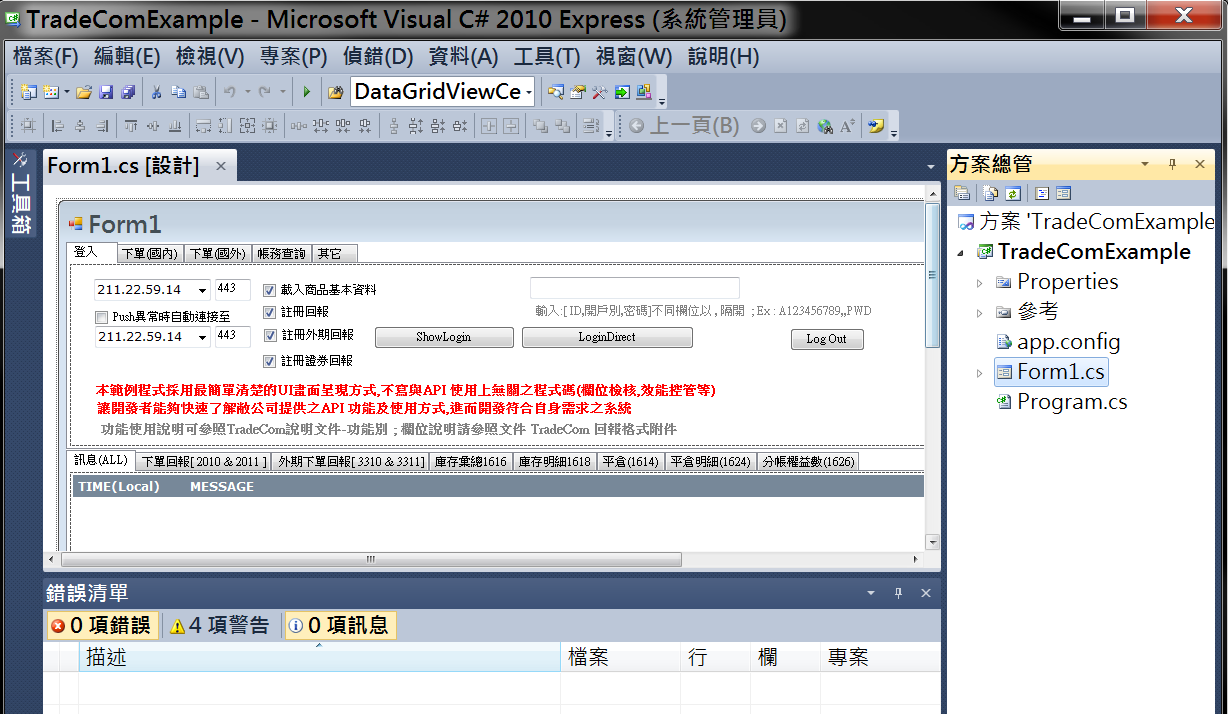Screen dimensions: 1228x714
Task: Click the Copy toolbar icon
Action: [178, 92]
